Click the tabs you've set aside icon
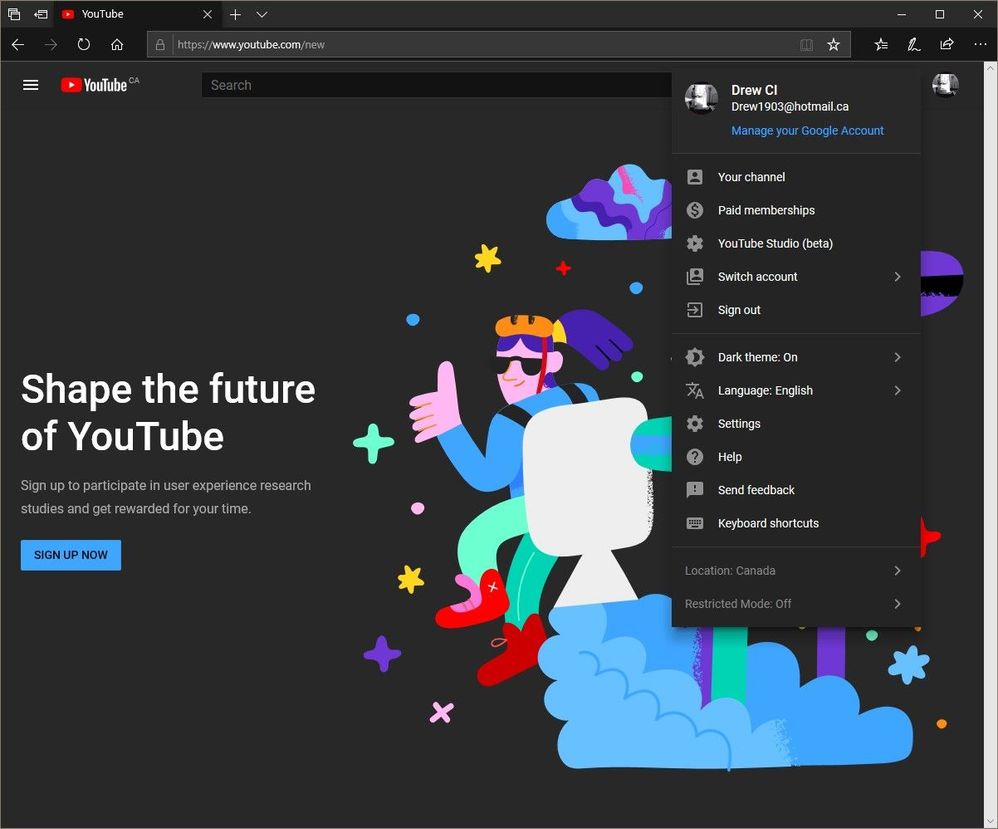 [x=14, y=14]
